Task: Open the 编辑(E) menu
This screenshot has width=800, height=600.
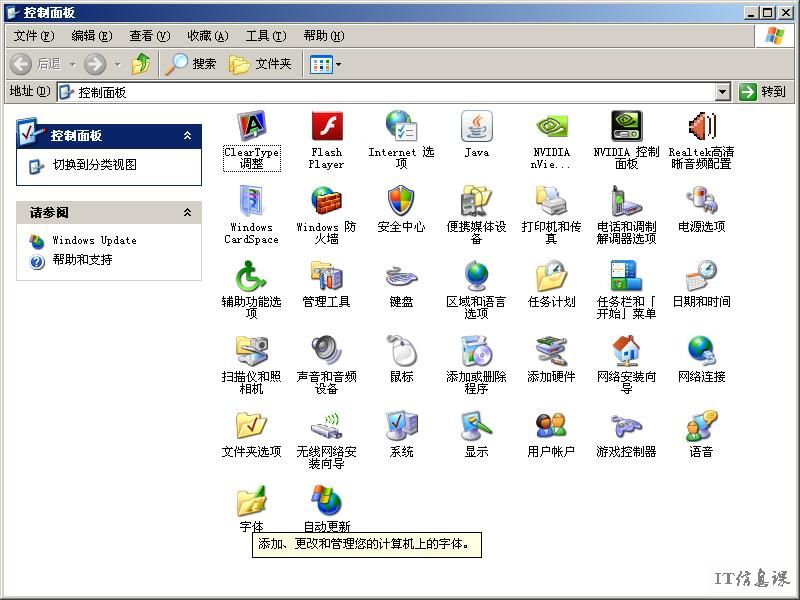Action: (92, 36)
